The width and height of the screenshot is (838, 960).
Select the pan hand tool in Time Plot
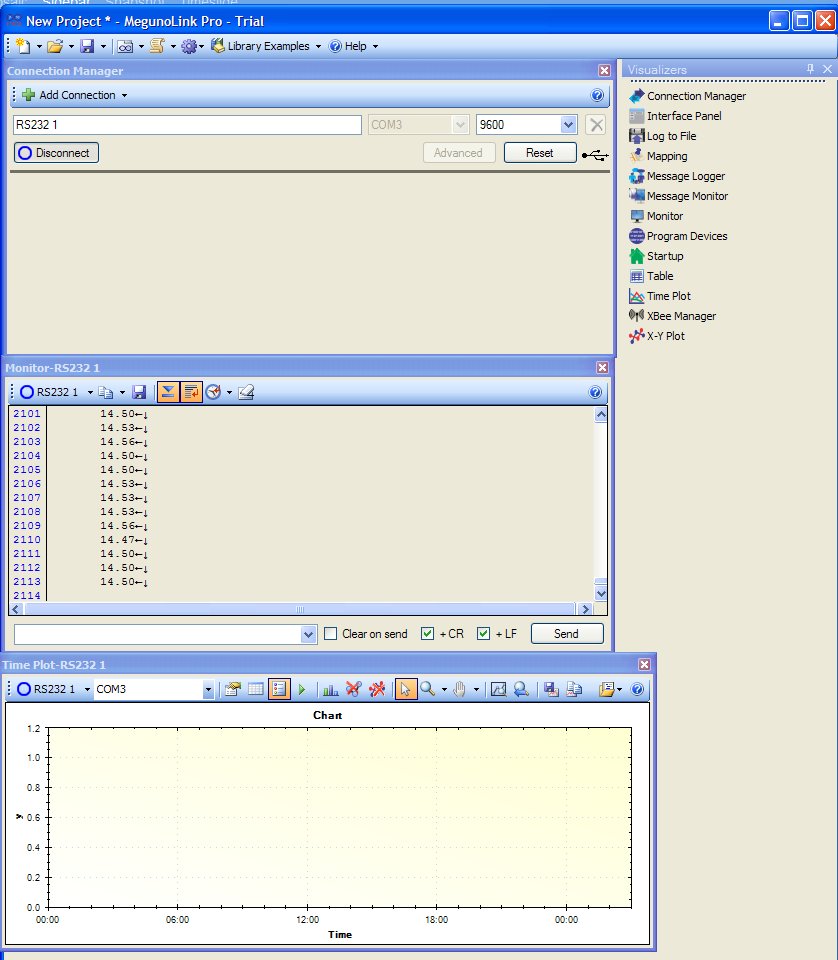459,689
